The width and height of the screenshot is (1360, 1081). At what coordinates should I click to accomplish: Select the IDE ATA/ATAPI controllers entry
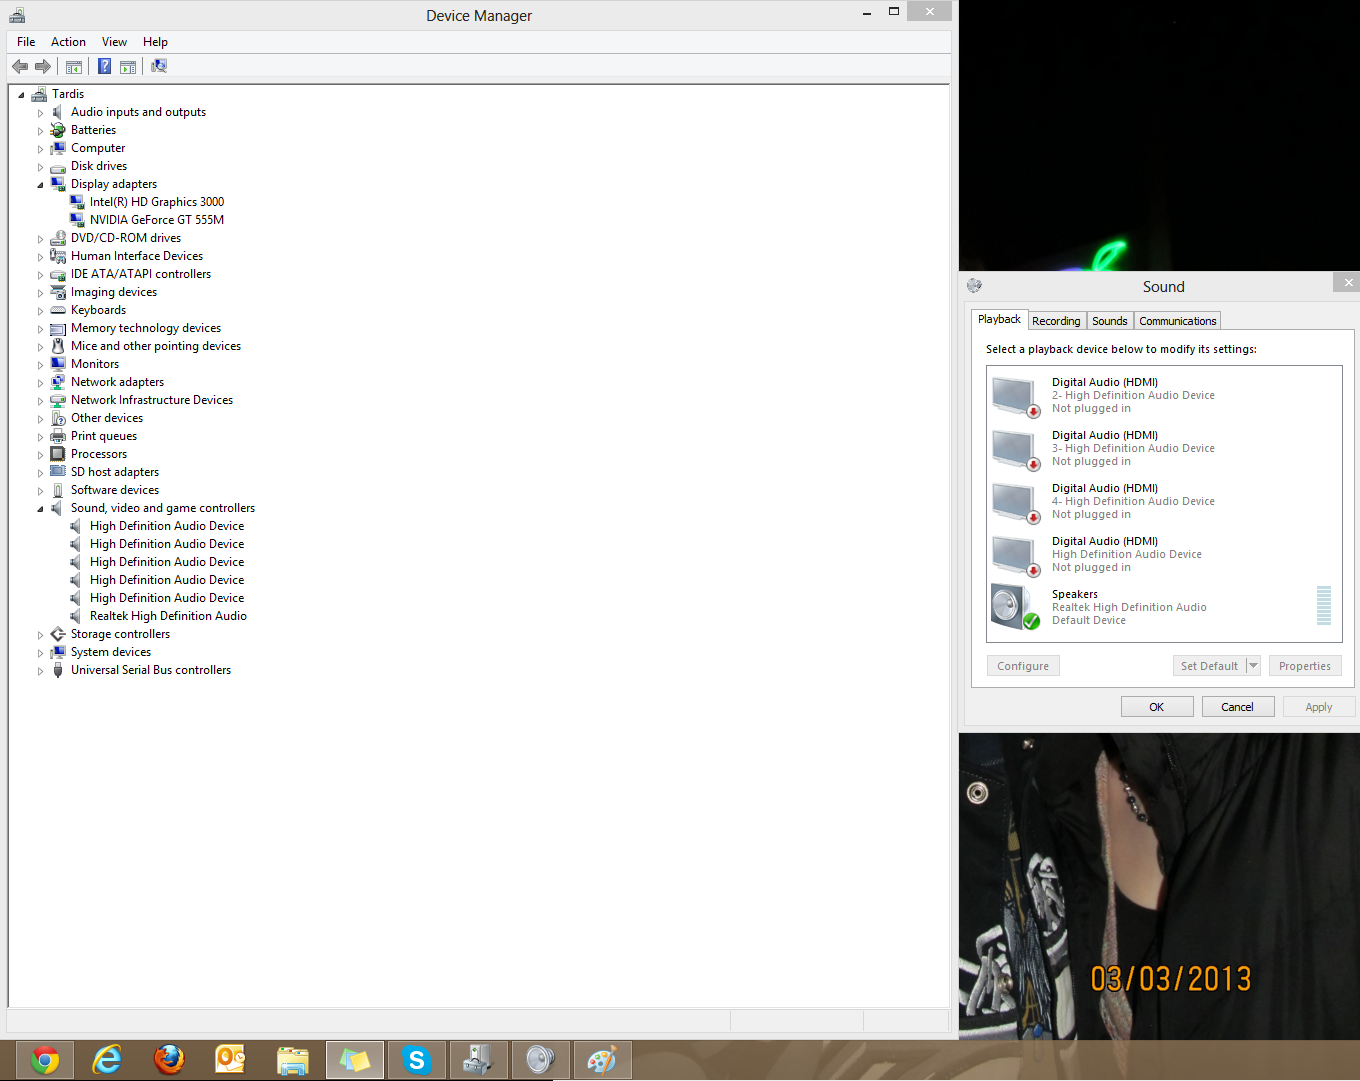click(x=141, y=274)
